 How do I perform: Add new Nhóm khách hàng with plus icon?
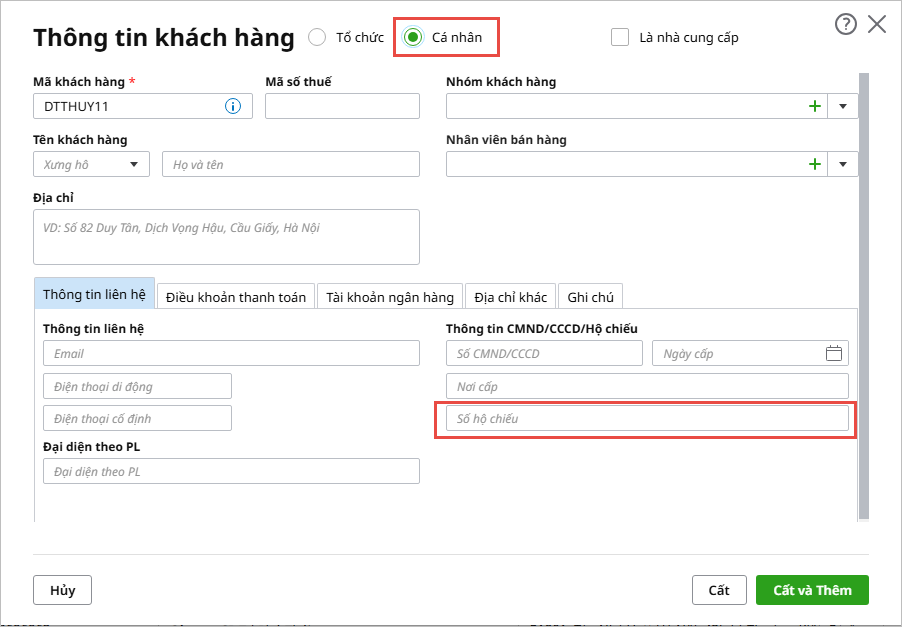815,106
